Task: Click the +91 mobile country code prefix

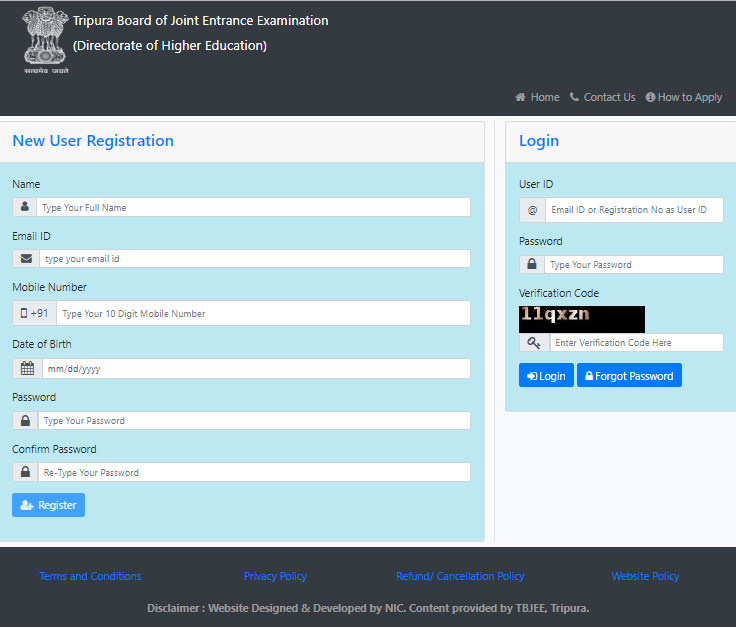Action: pyautogui.click(x=35, y=313)
